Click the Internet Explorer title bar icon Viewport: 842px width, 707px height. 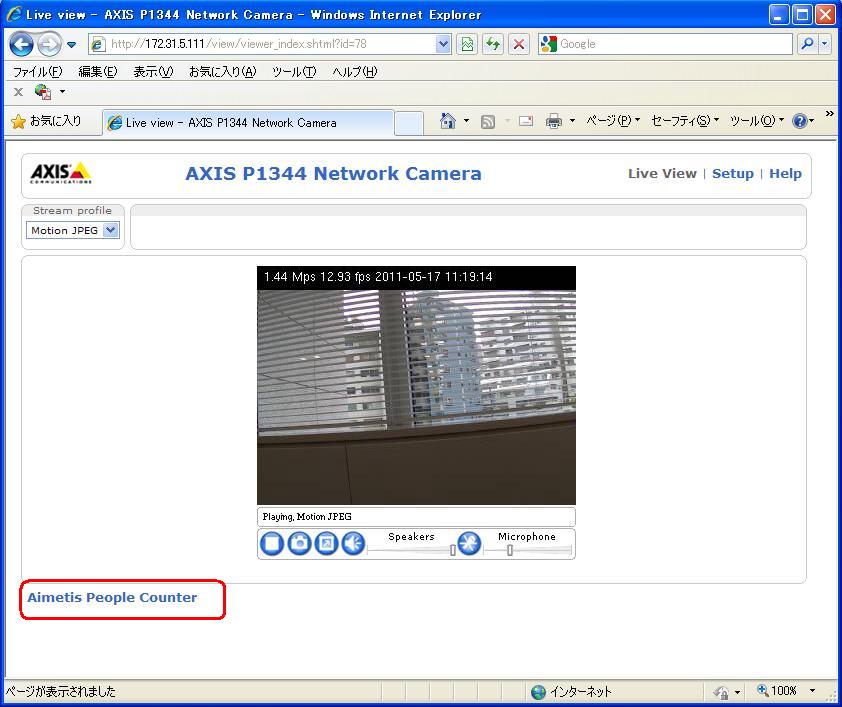click(x=13, y=14)
